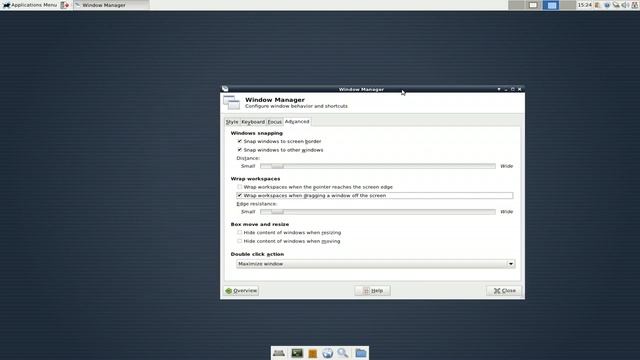
Task: Roll up window using title bar arrow
Action: [499, 89]
